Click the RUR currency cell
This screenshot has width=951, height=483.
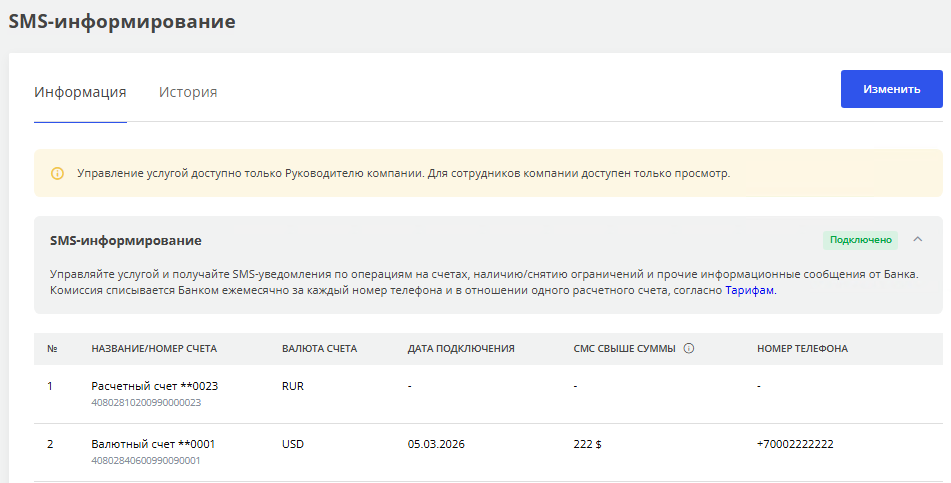[x=293, y=386]
